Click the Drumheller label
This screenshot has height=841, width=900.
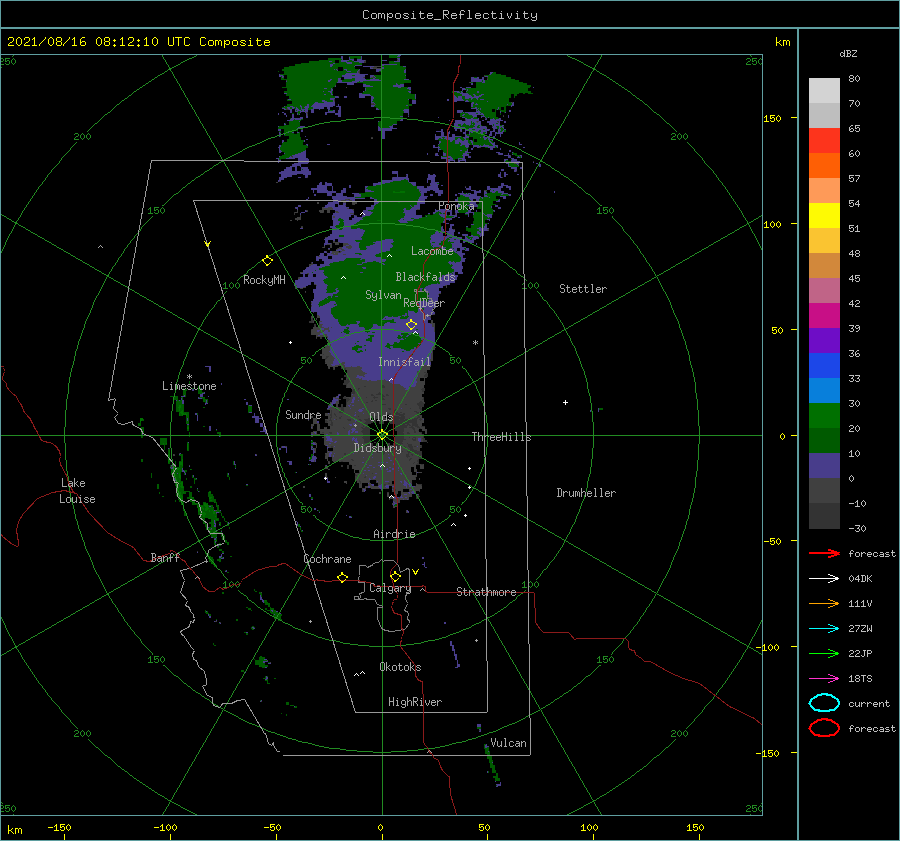click(586, 493)
